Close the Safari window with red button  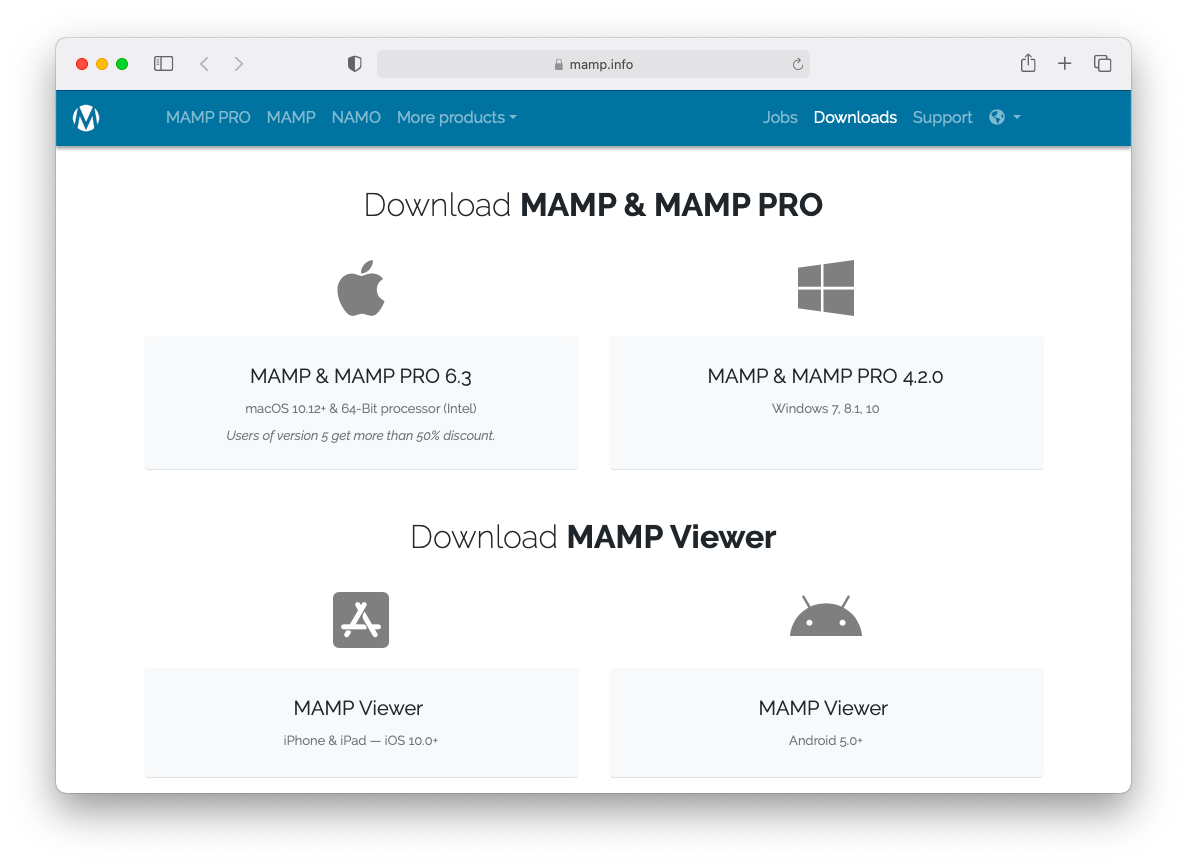(x=82, y=64)
